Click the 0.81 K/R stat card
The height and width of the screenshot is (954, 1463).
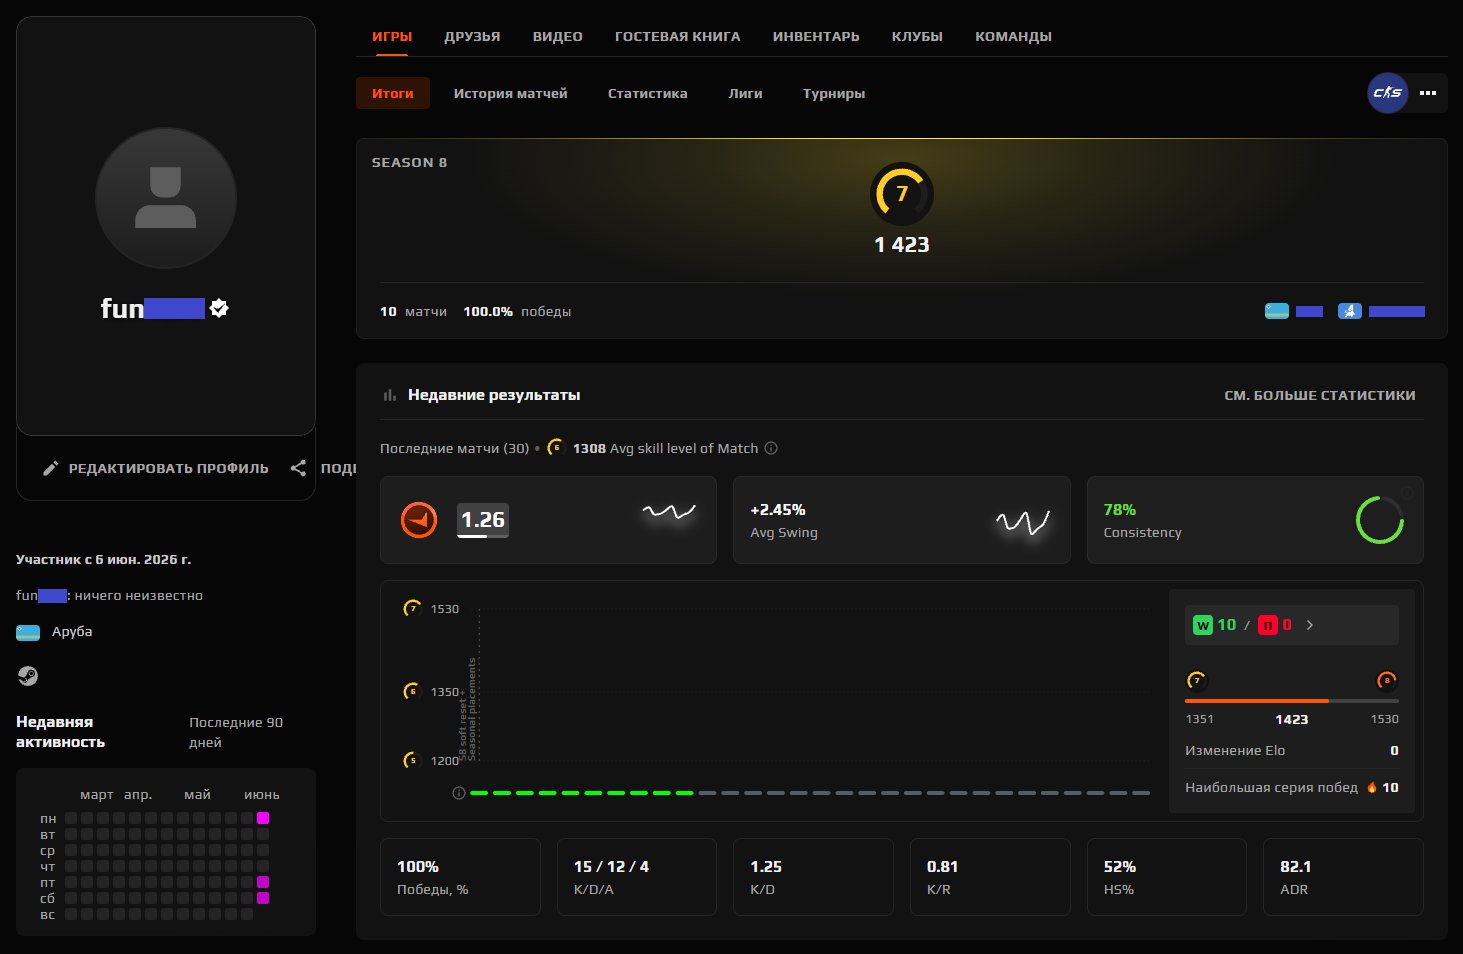coord(990,877)
